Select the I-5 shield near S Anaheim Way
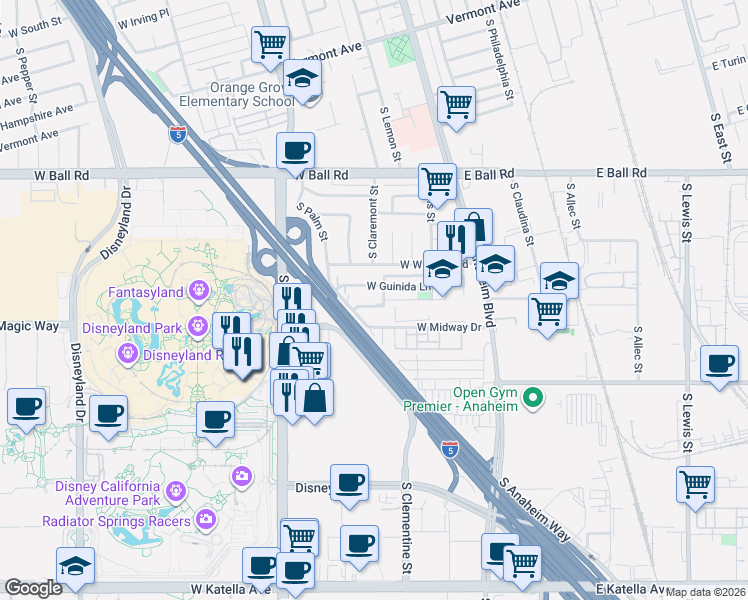The height and width of the screenshot is (600, 748). pyautogui.click(x=449, y=450)
